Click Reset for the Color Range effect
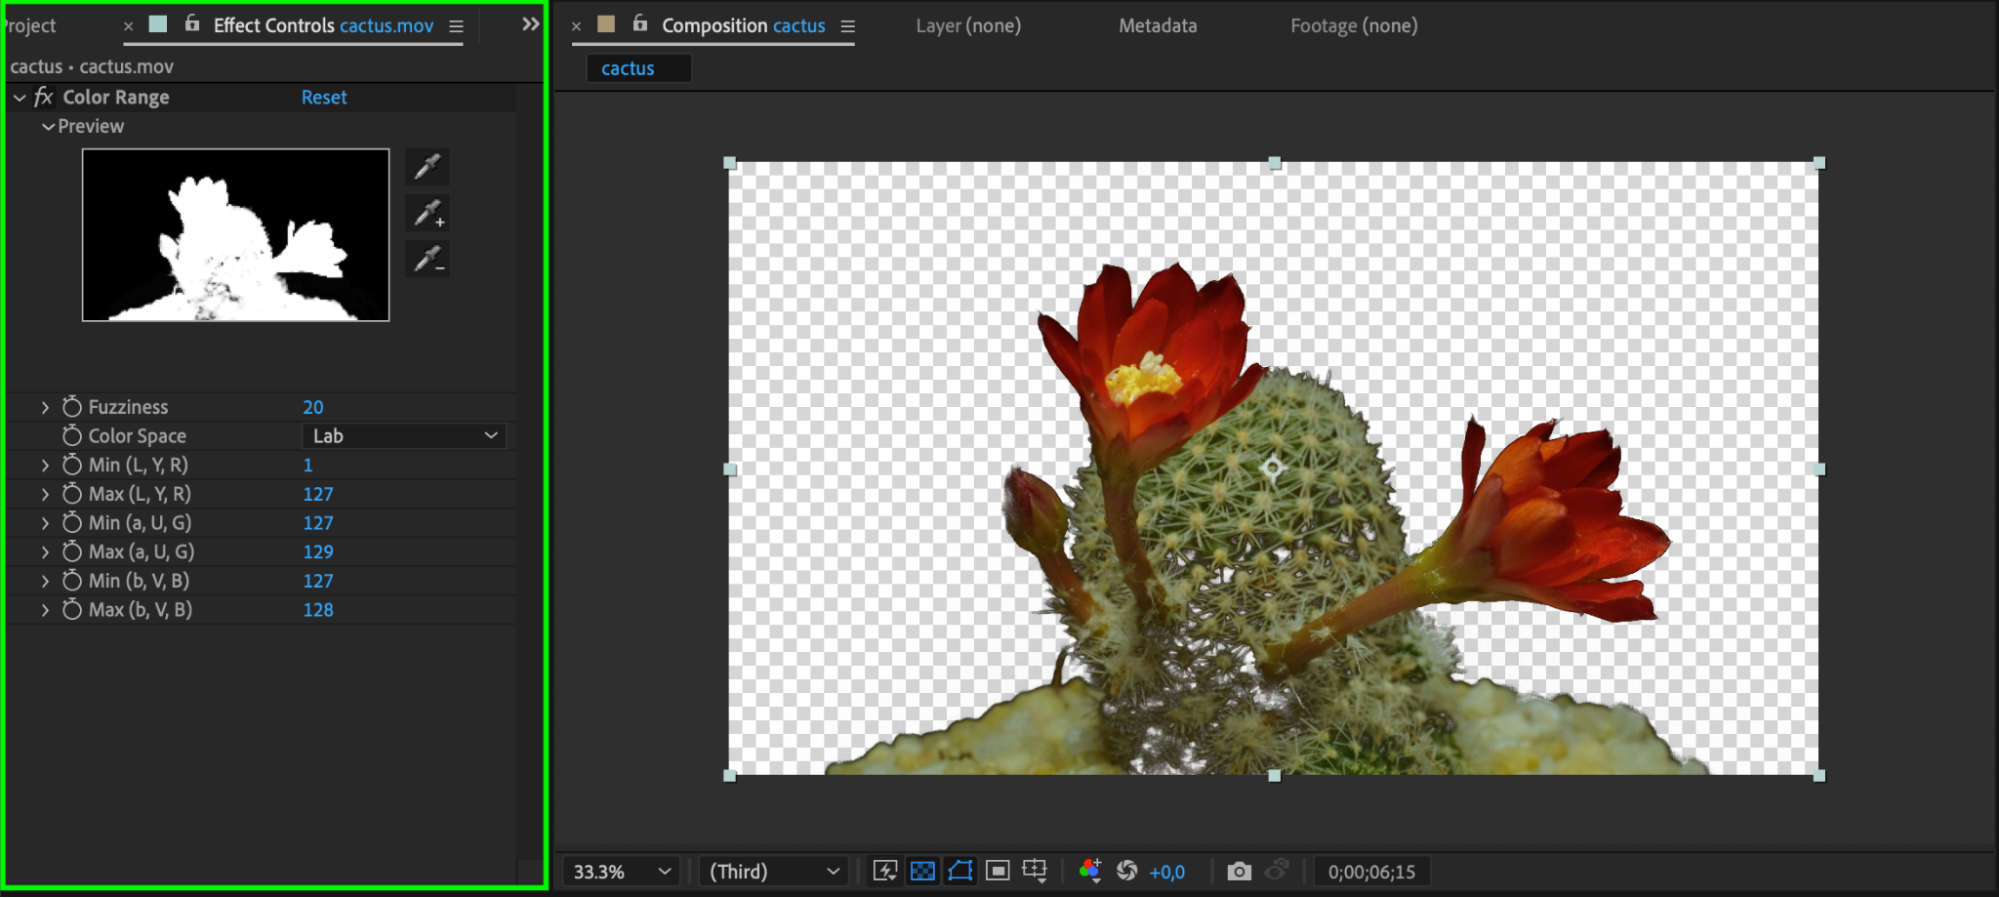1999x898 pixels. pyautogui.click(x=324, y=97)
